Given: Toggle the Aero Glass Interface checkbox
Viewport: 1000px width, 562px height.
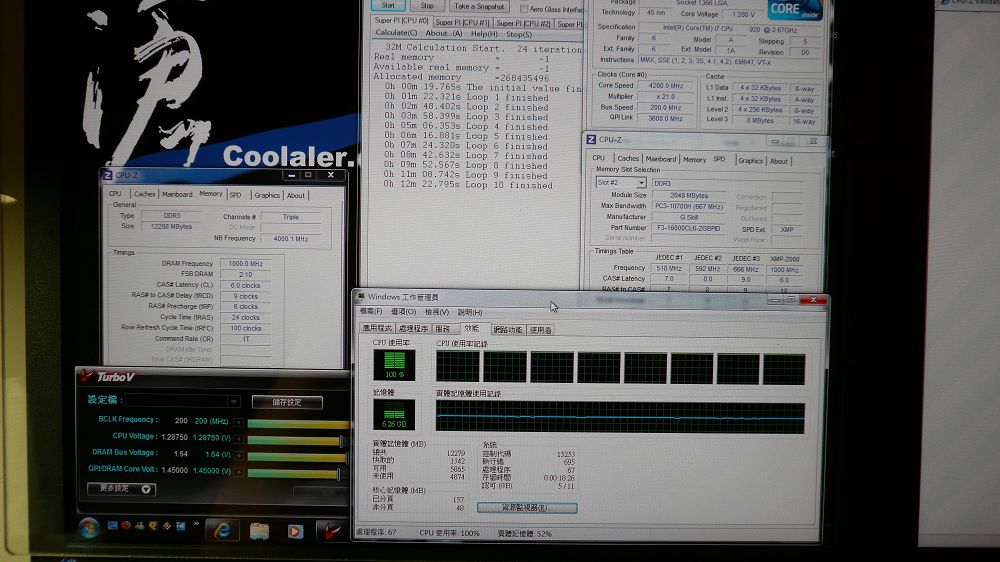Looking at the screenshot, I should [x=524, y=9].
